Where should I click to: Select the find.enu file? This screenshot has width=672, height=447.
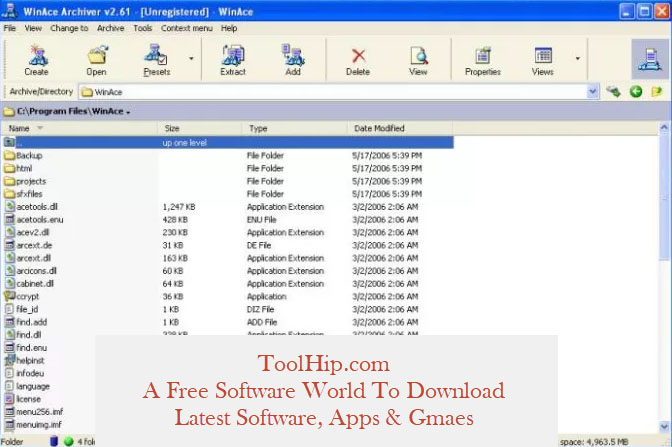(31, 348)
